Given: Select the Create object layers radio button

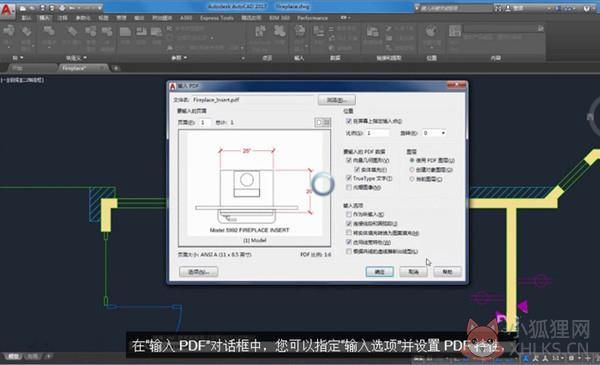Looking at the screenshot, I should click(x=412, y=169).
